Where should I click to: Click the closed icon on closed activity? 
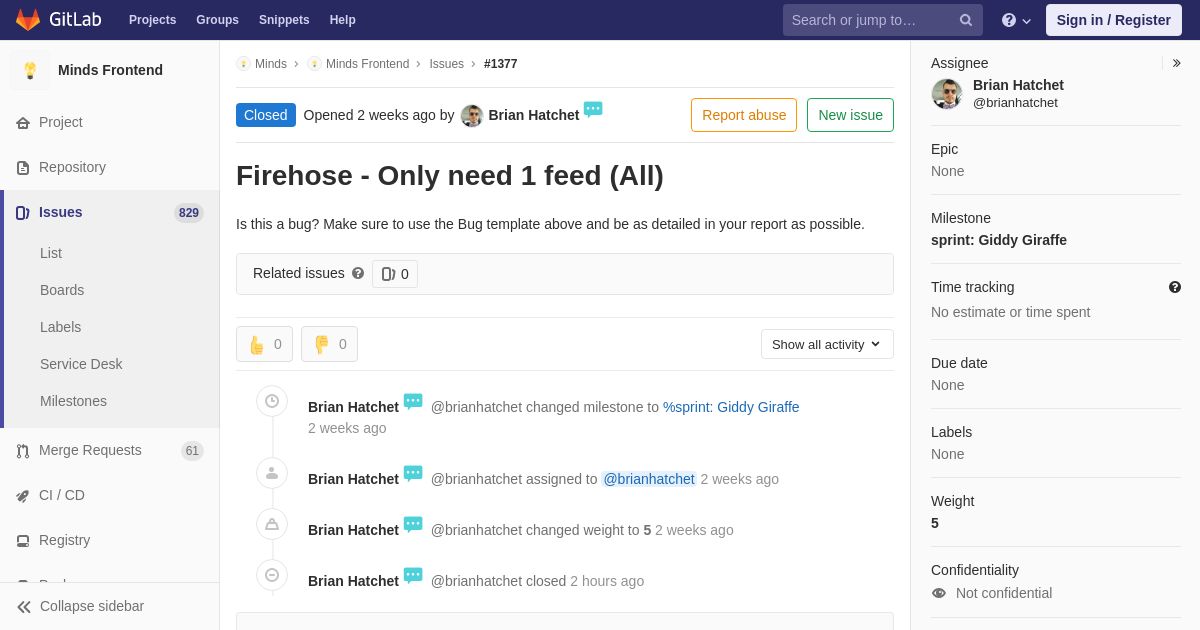click(272, 575)
